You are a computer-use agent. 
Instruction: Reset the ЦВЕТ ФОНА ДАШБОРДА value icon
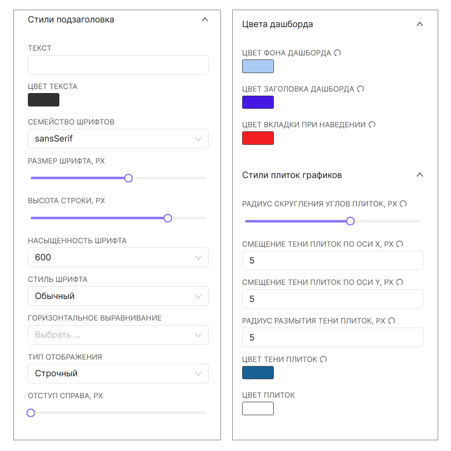[337, 53]
